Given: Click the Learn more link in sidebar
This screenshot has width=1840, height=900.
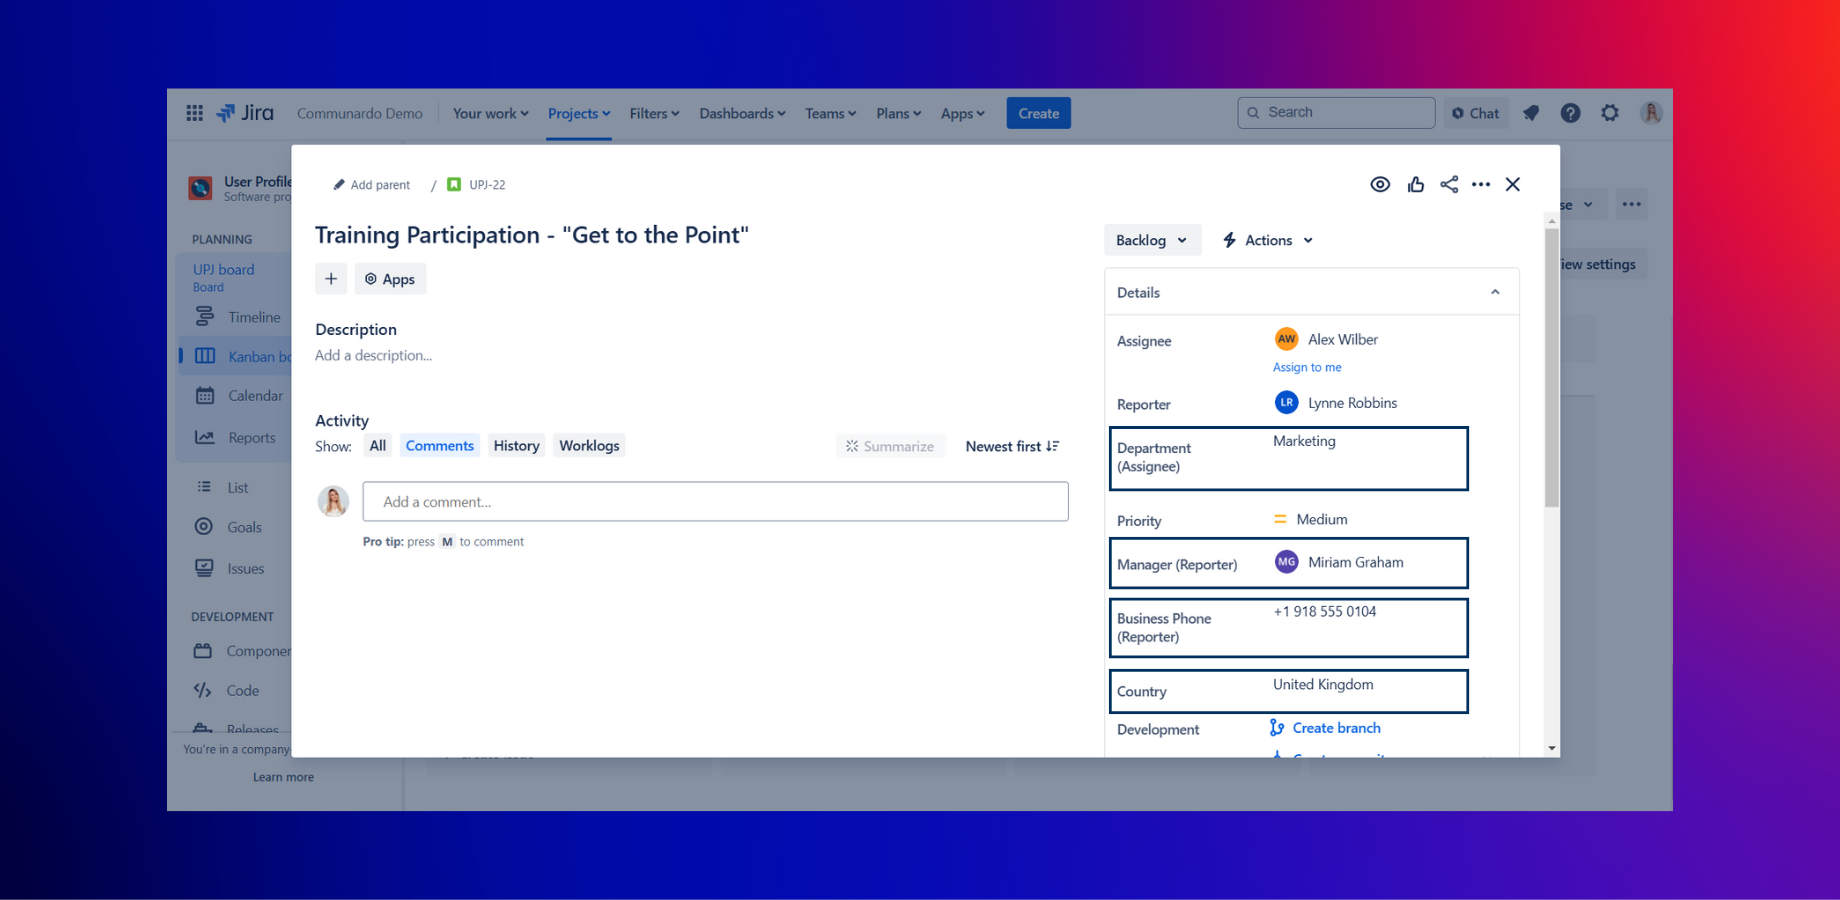Looking at the screenshot, I should [283, 777].
